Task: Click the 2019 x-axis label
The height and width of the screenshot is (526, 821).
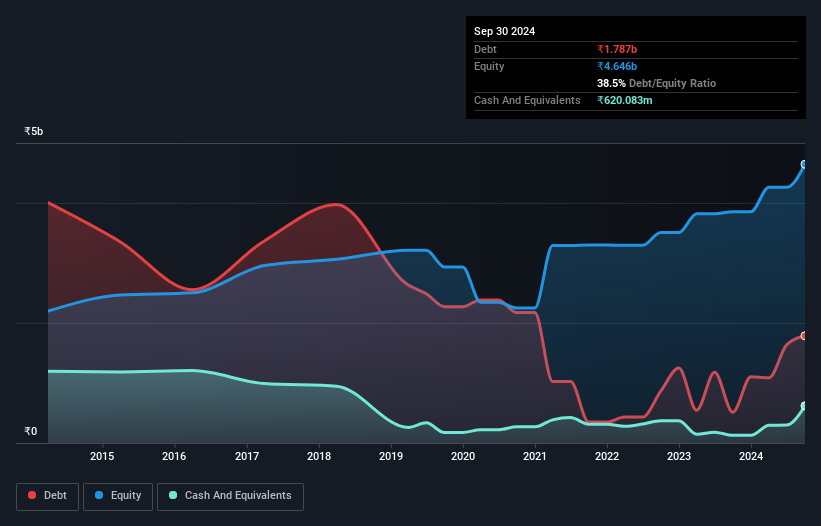Action: click(391, 456)
